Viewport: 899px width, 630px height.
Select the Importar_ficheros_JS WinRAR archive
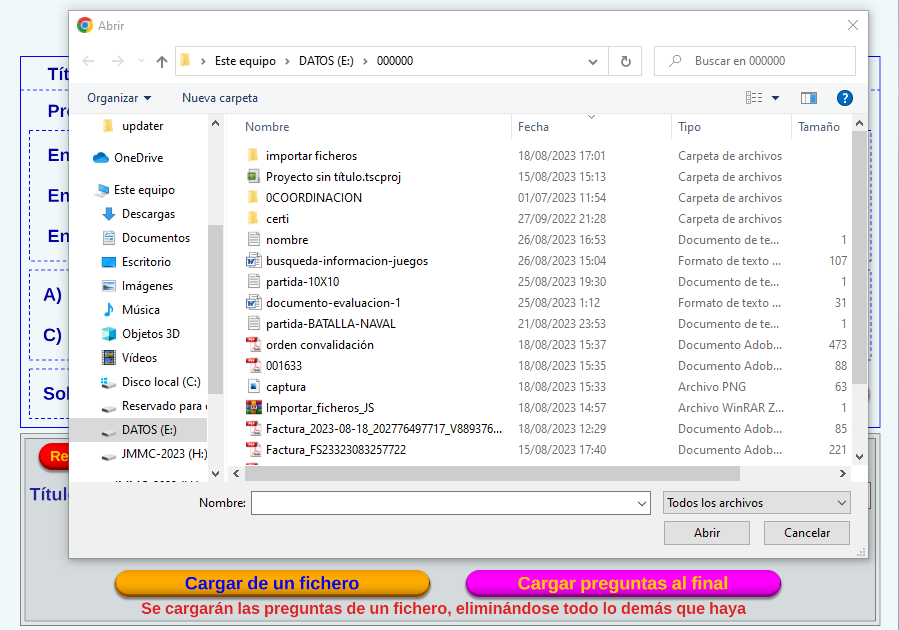coord(320,408)
